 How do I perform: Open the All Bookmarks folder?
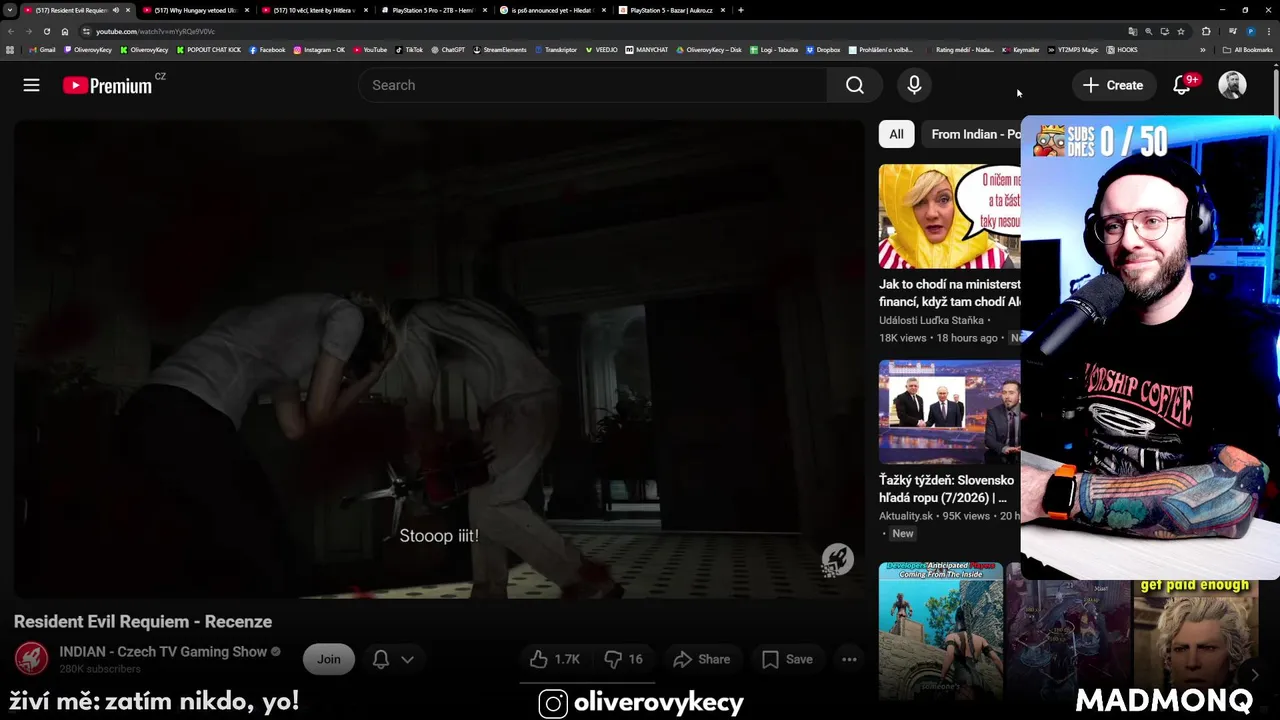1247,49
